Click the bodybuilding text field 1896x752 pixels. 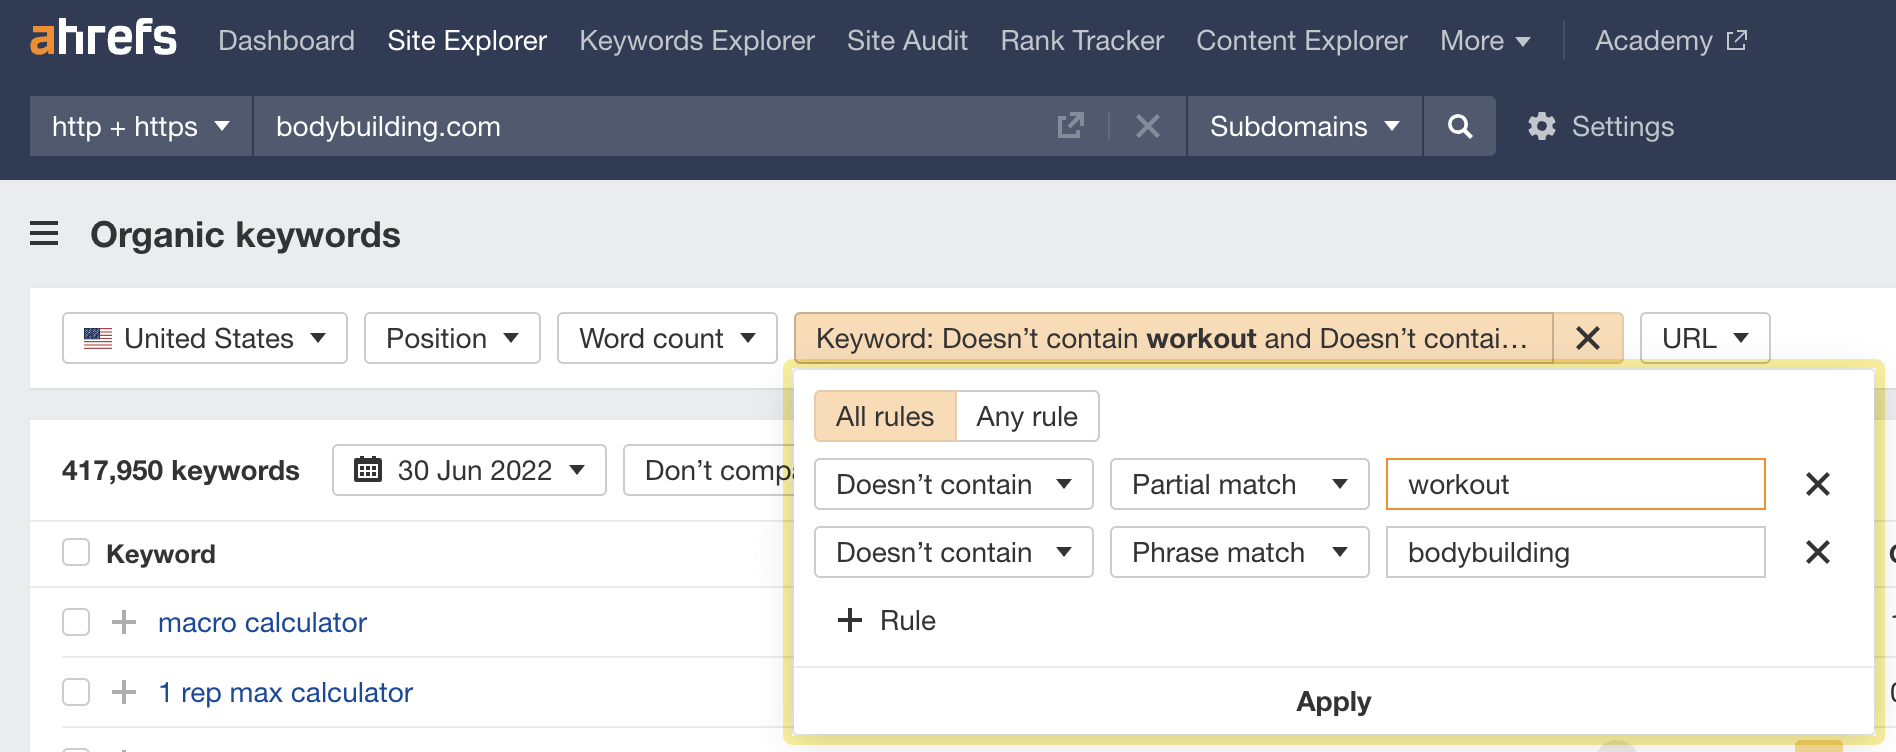(x=1576, y=552)
